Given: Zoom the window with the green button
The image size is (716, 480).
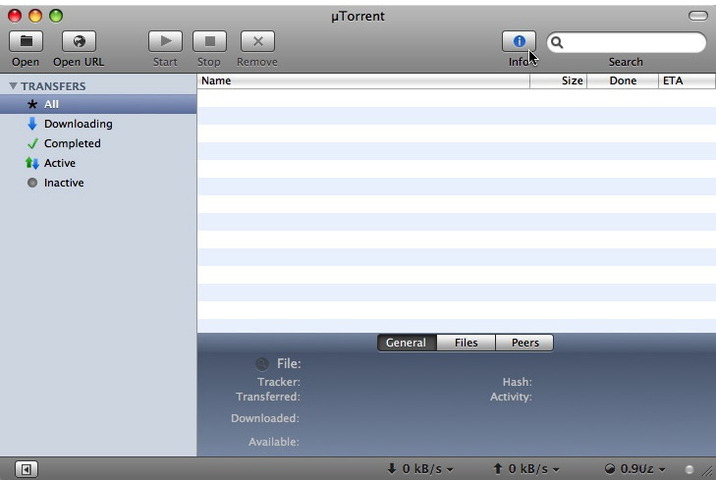Looking at the screenshot, I should click(x=56, y=16).
